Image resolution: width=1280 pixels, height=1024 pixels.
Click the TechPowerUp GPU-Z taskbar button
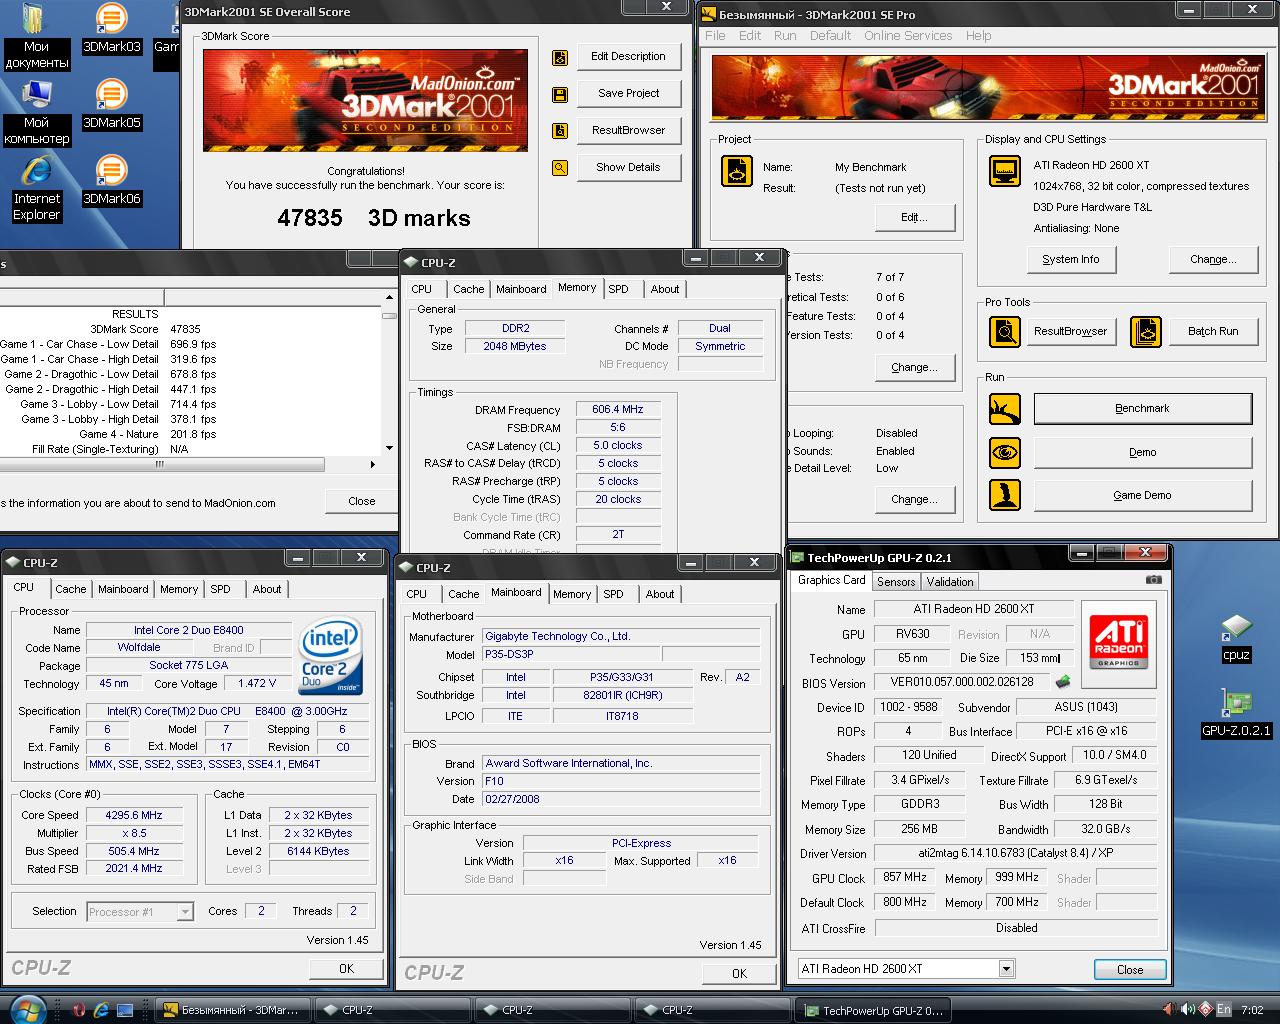[x=872, y=1011]
